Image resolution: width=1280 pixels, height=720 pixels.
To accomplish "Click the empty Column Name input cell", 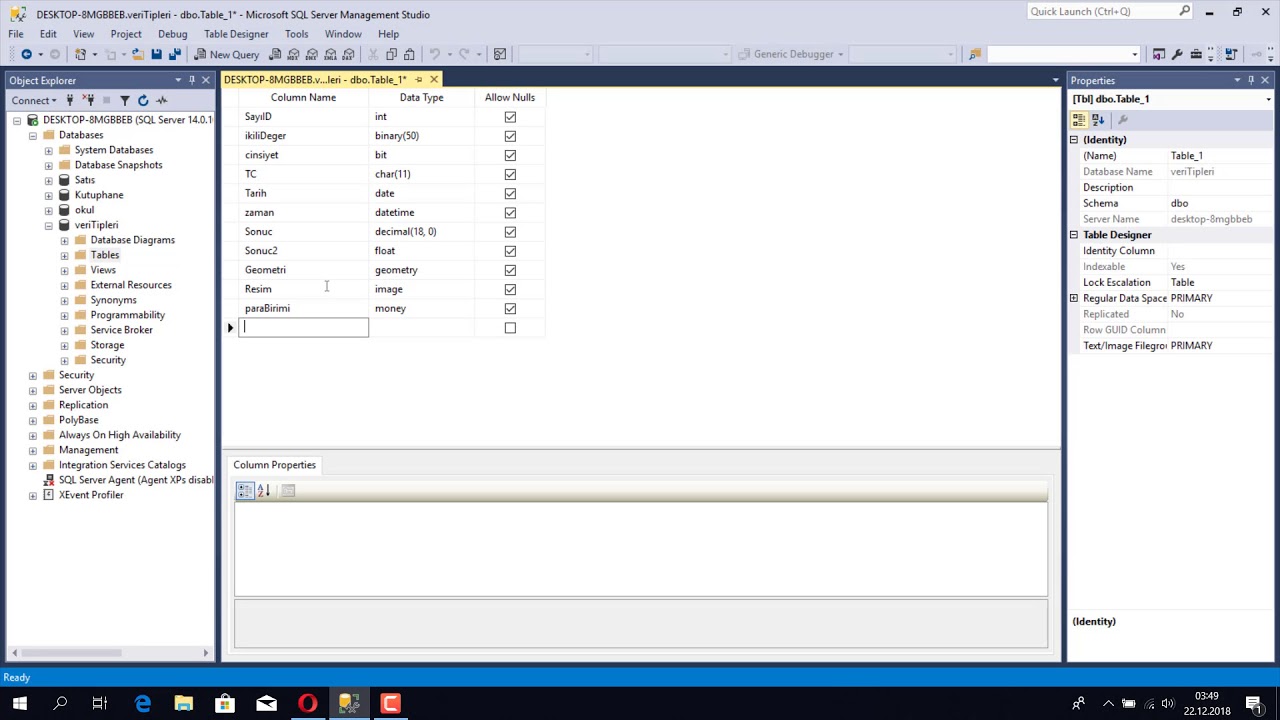I will coord(304,327).
